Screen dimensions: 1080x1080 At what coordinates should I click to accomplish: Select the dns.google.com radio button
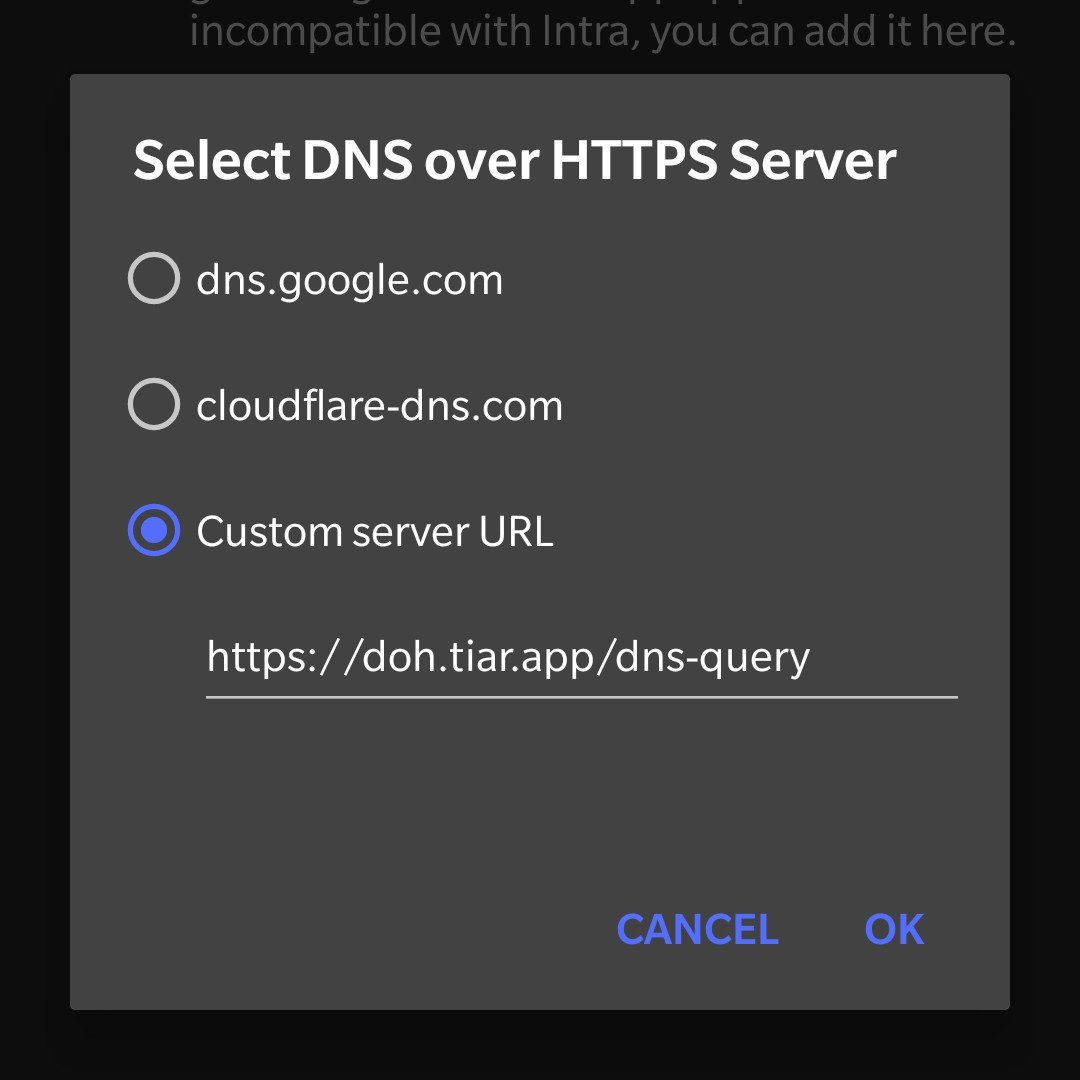(x=154, y=279)
